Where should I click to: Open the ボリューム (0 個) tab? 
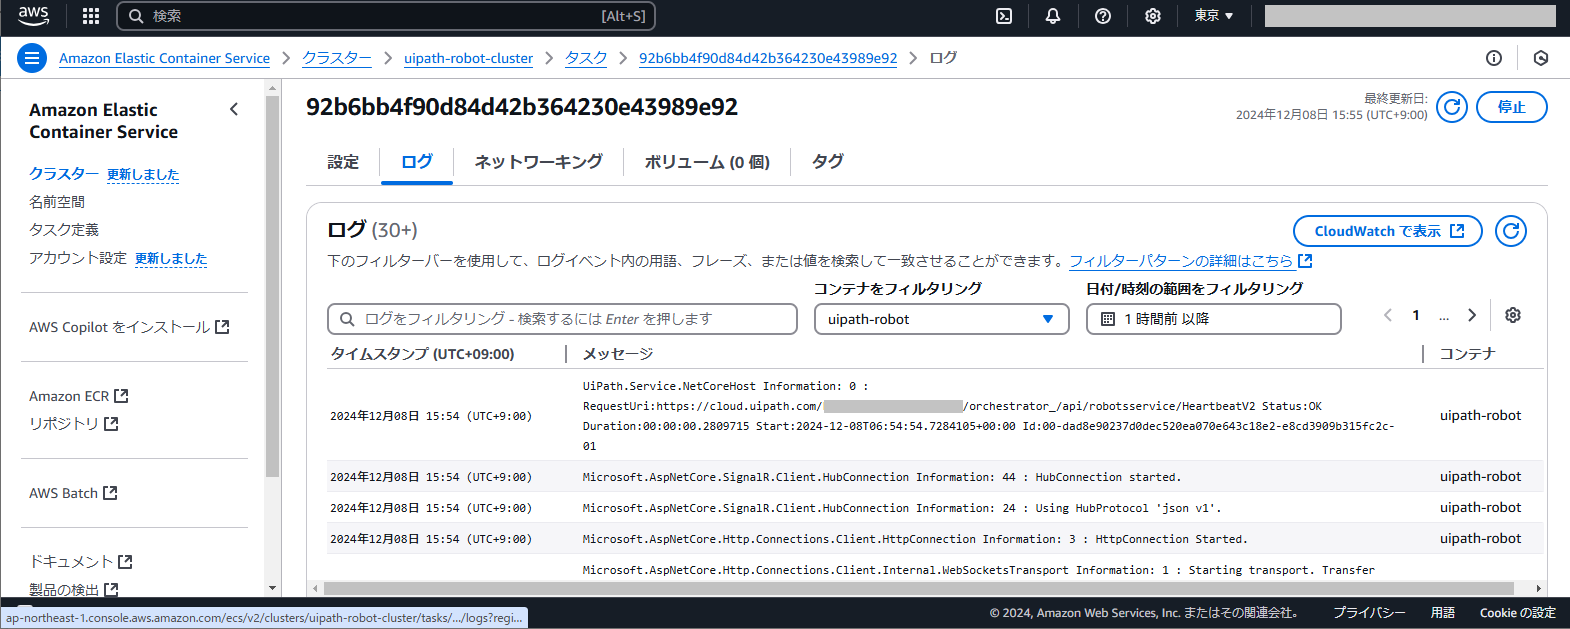click(707, 162)
